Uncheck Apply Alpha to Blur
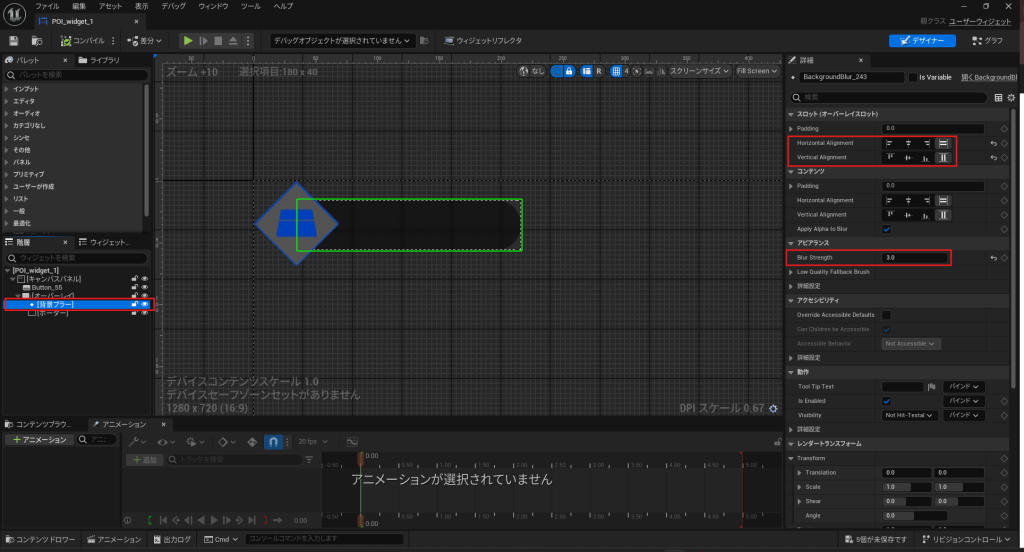 (887, 229)
